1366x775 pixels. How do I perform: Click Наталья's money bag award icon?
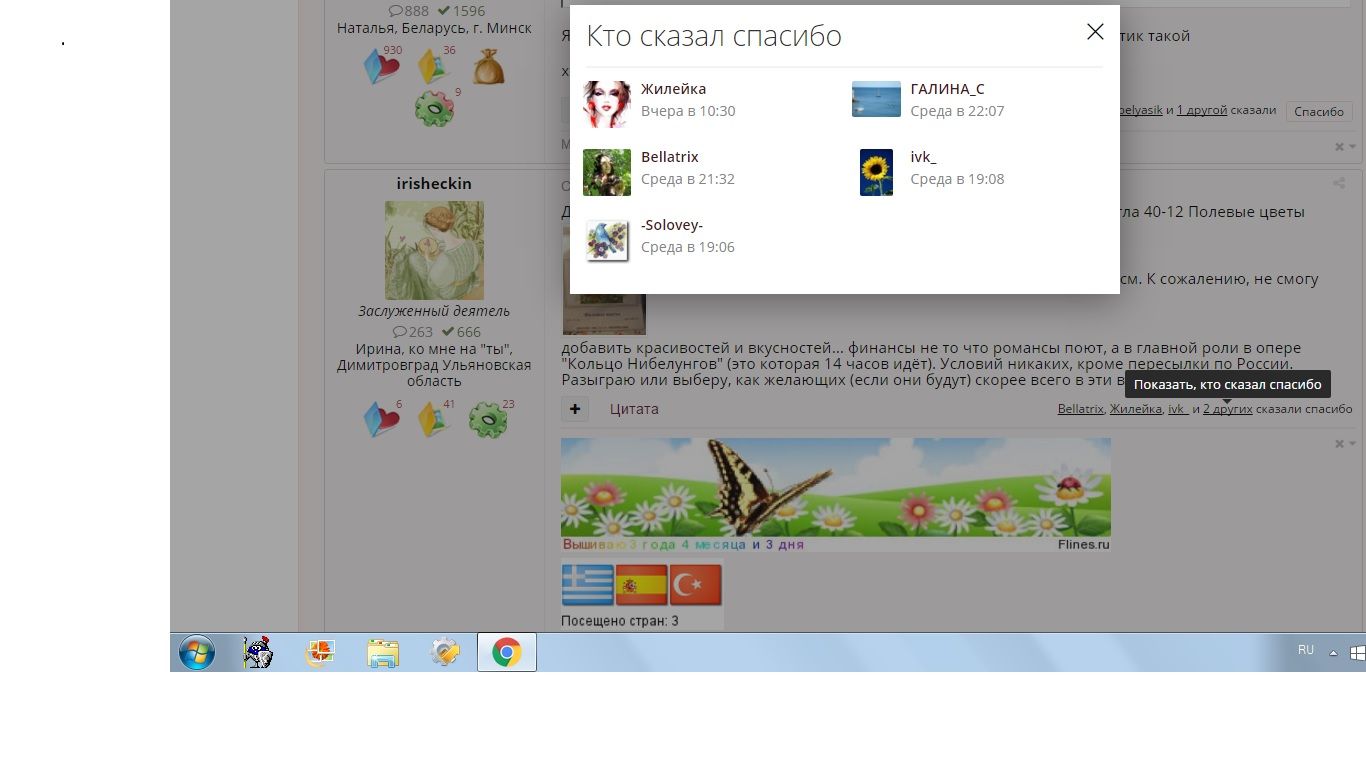(489, 67)
